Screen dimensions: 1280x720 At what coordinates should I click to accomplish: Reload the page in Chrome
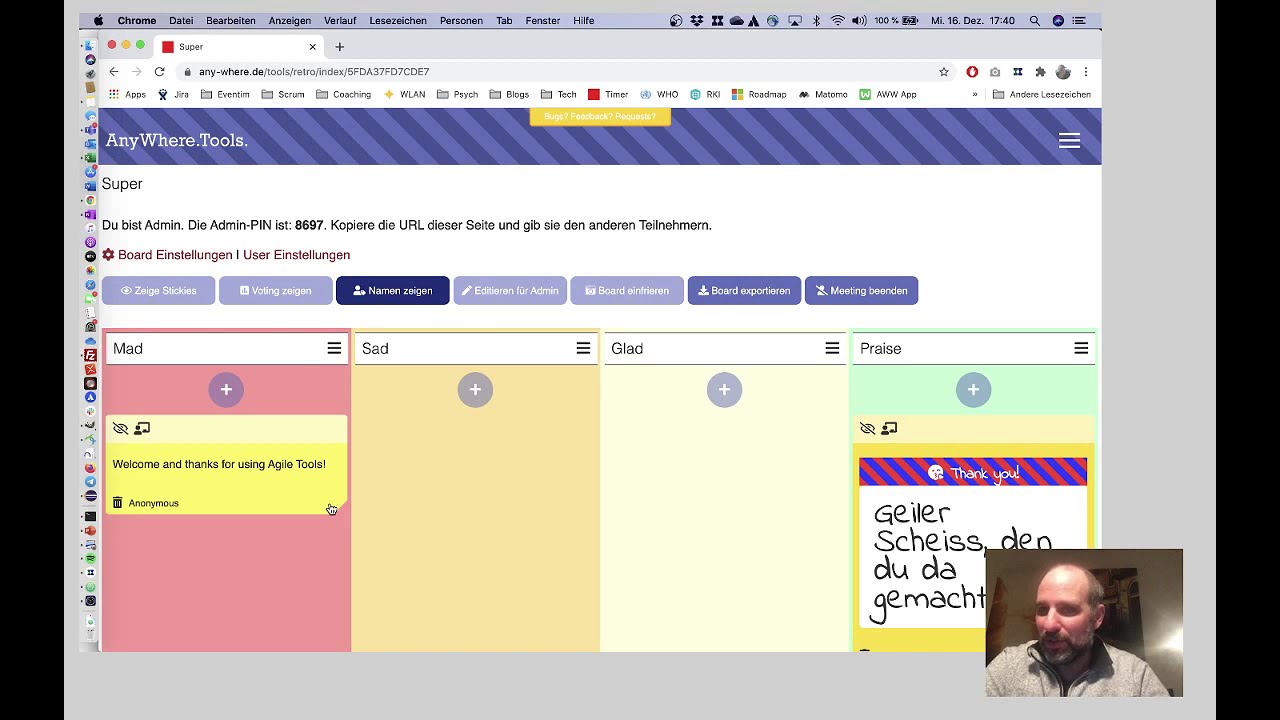(159, 72)
